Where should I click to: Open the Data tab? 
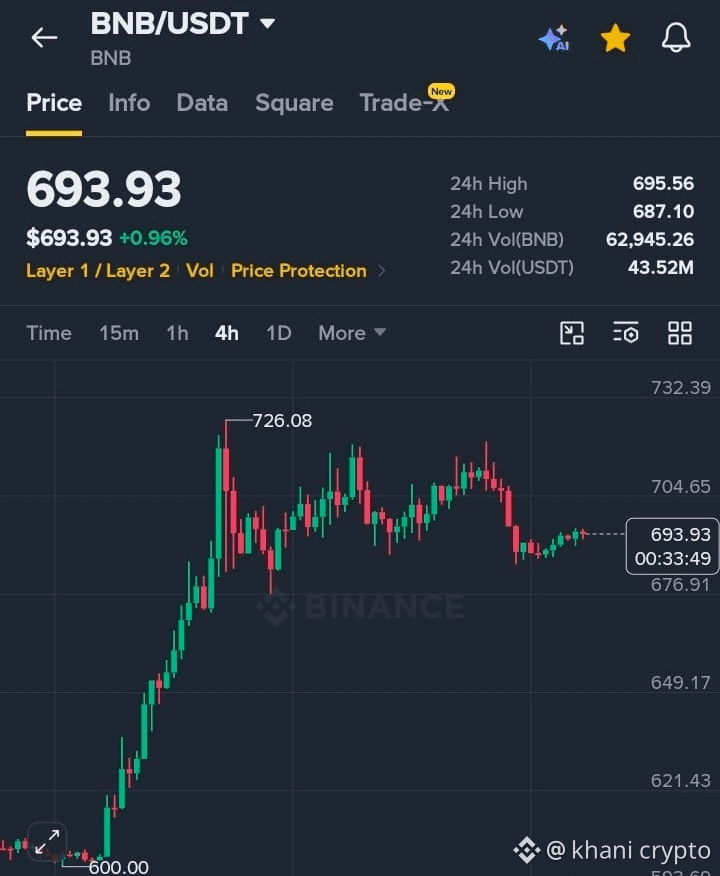tap(202, 103)
